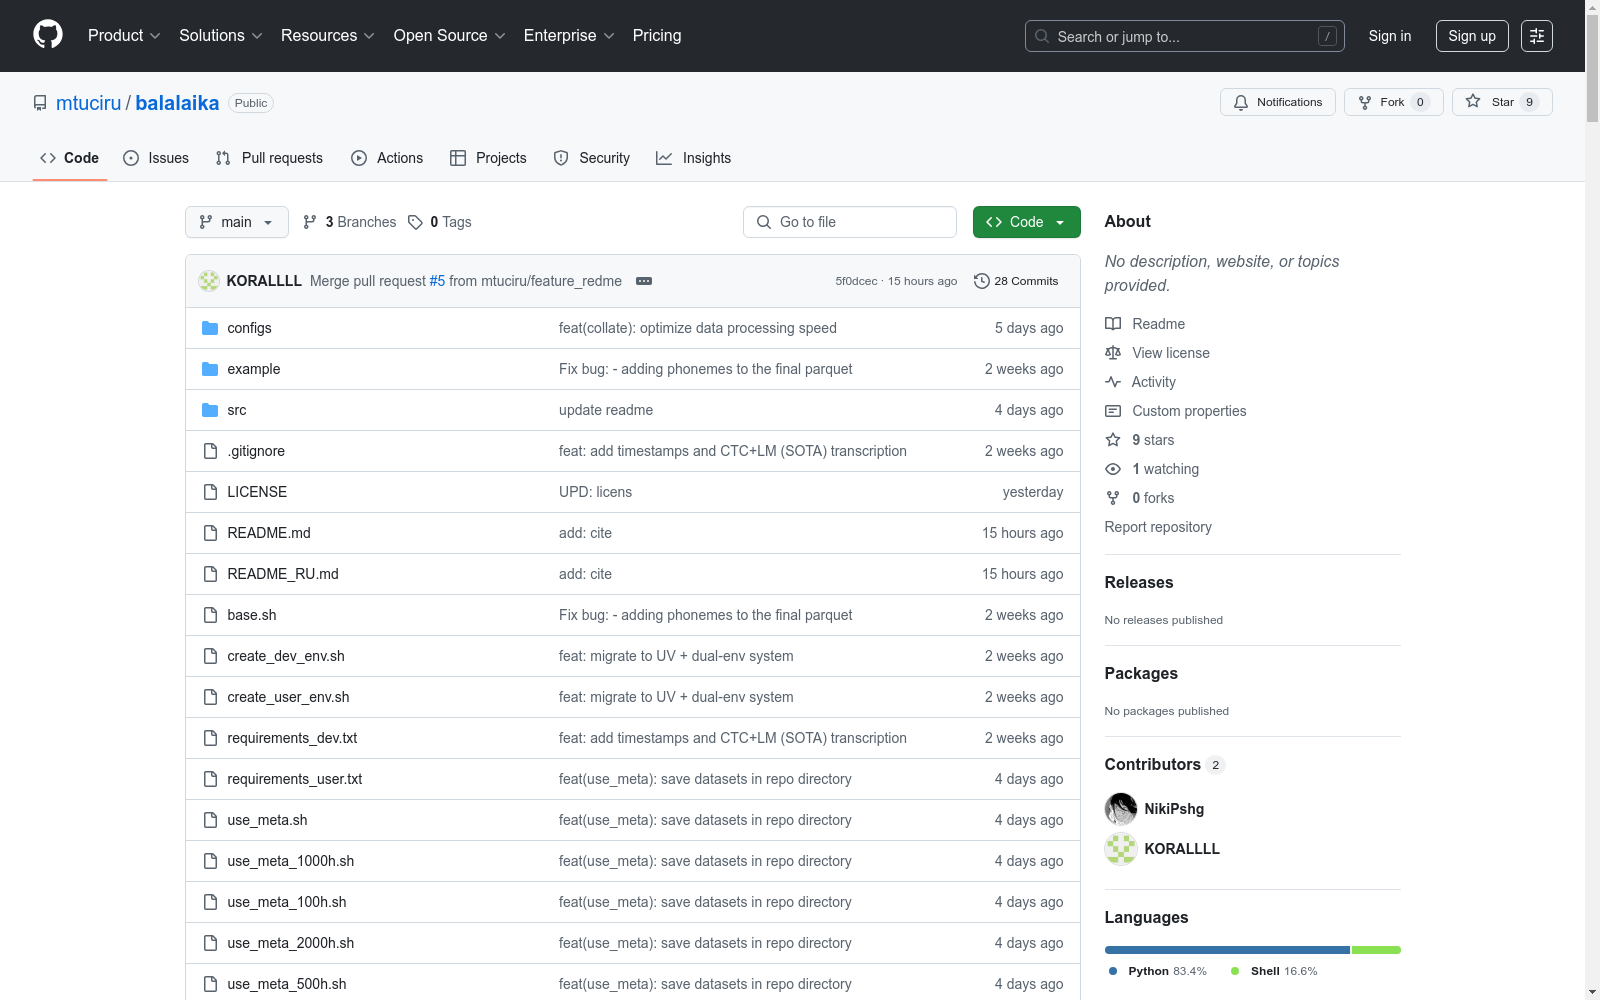The image size is (1600, 1000).
Task: Click NikiPshg contributor avatar
Action: click(1121, 809)
